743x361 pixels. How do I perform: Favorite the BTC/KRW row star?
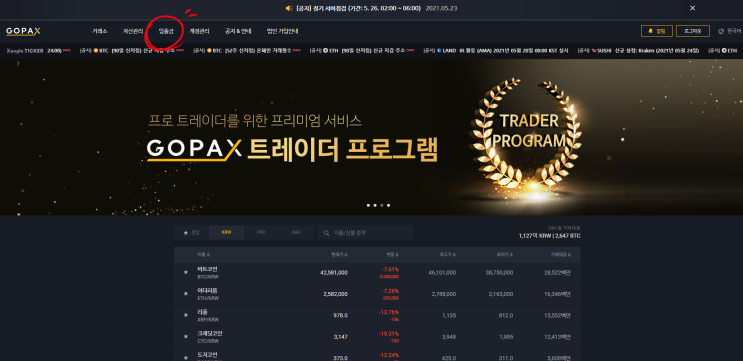186,272
